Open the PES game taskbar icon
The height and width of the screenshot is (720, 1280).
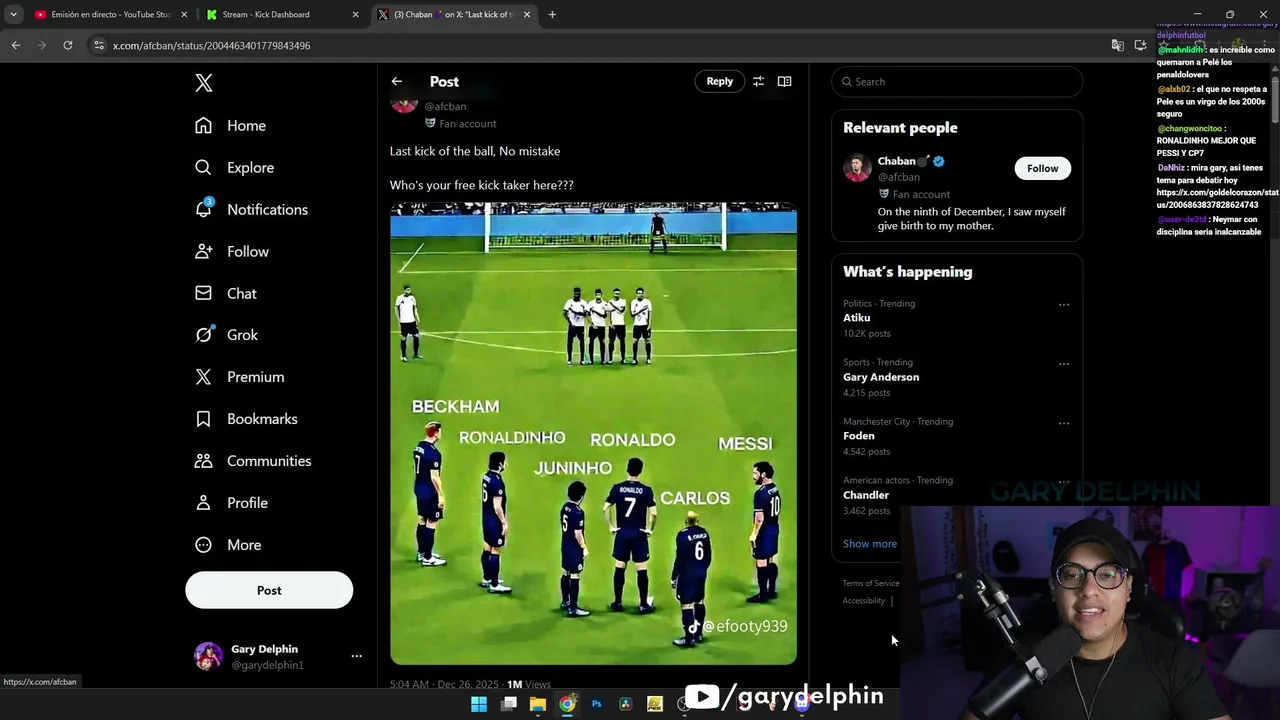pos(655,704)
